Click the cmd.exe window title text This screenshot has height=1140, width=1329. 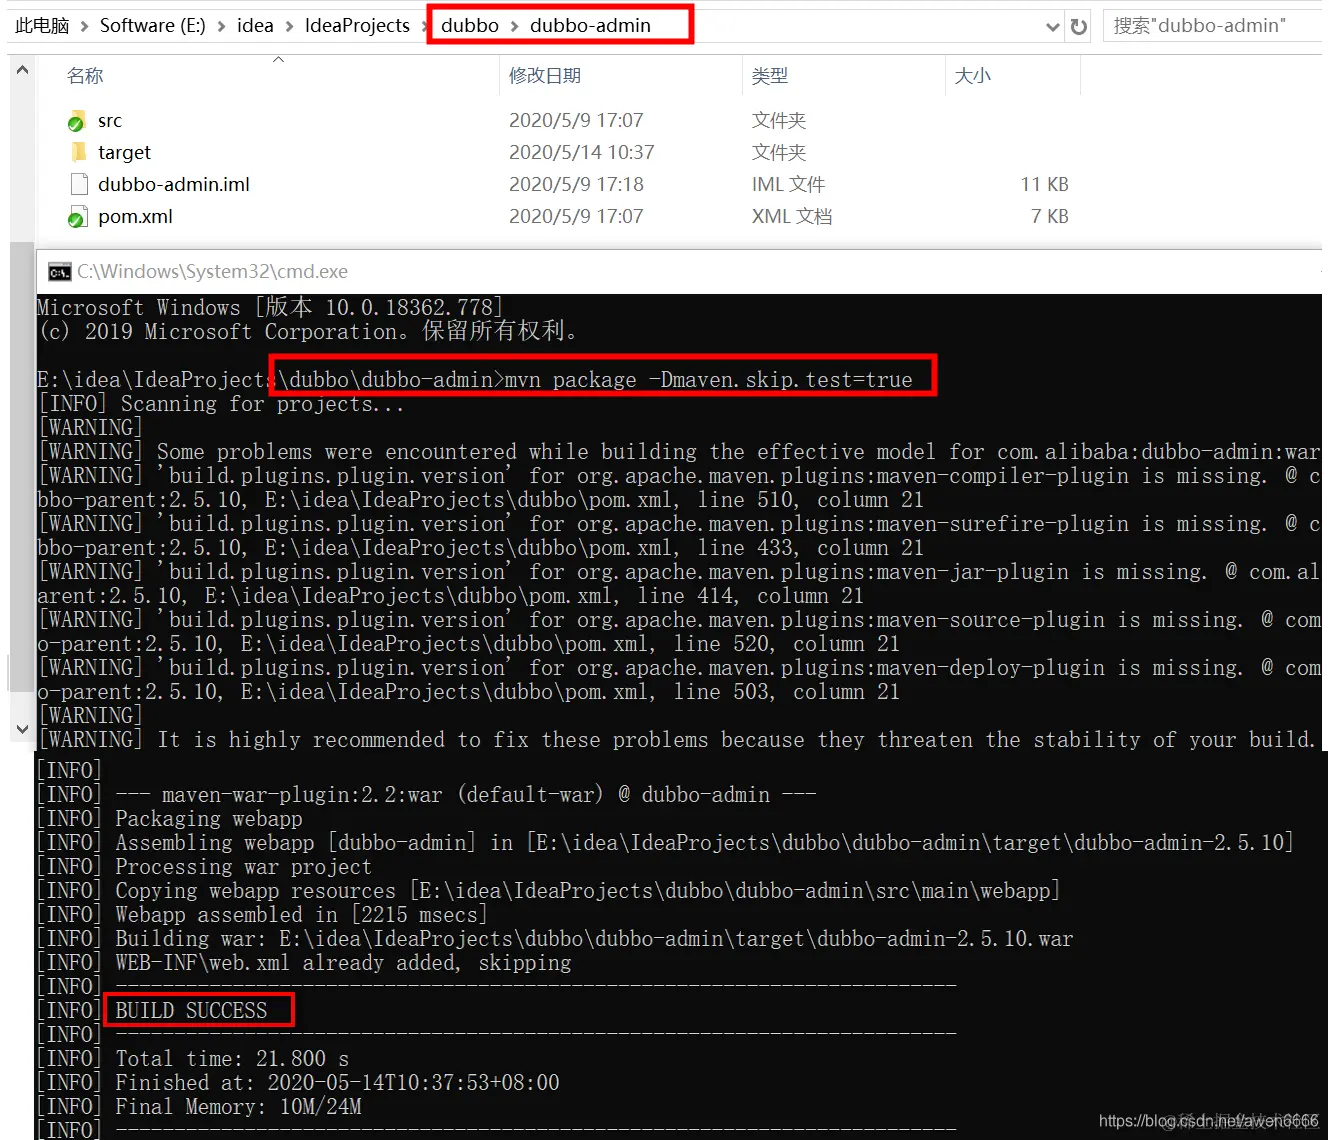213,272
